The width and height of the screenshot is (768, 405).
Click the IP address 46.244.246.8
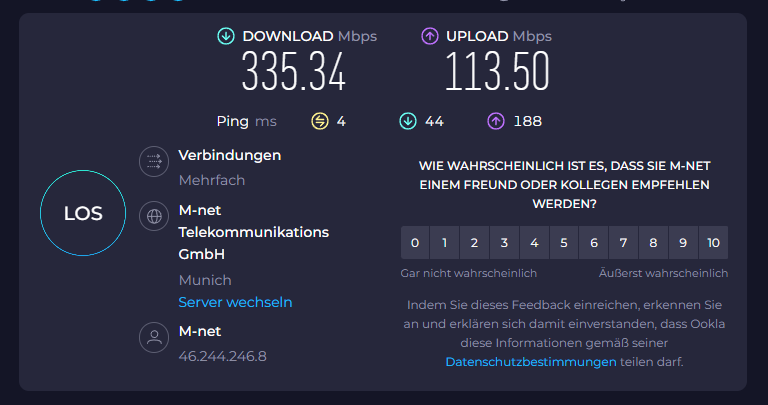(x=222, y=356)
